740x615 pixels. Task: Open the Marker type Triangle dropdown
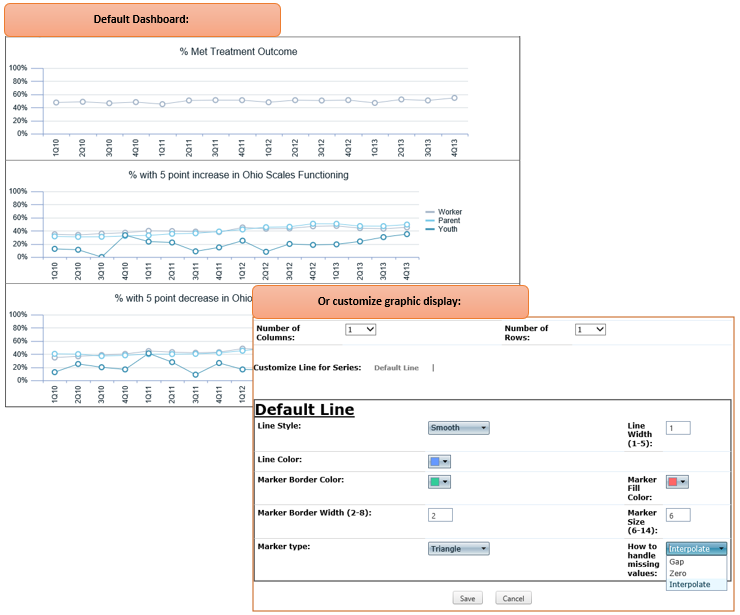[458, 548]
